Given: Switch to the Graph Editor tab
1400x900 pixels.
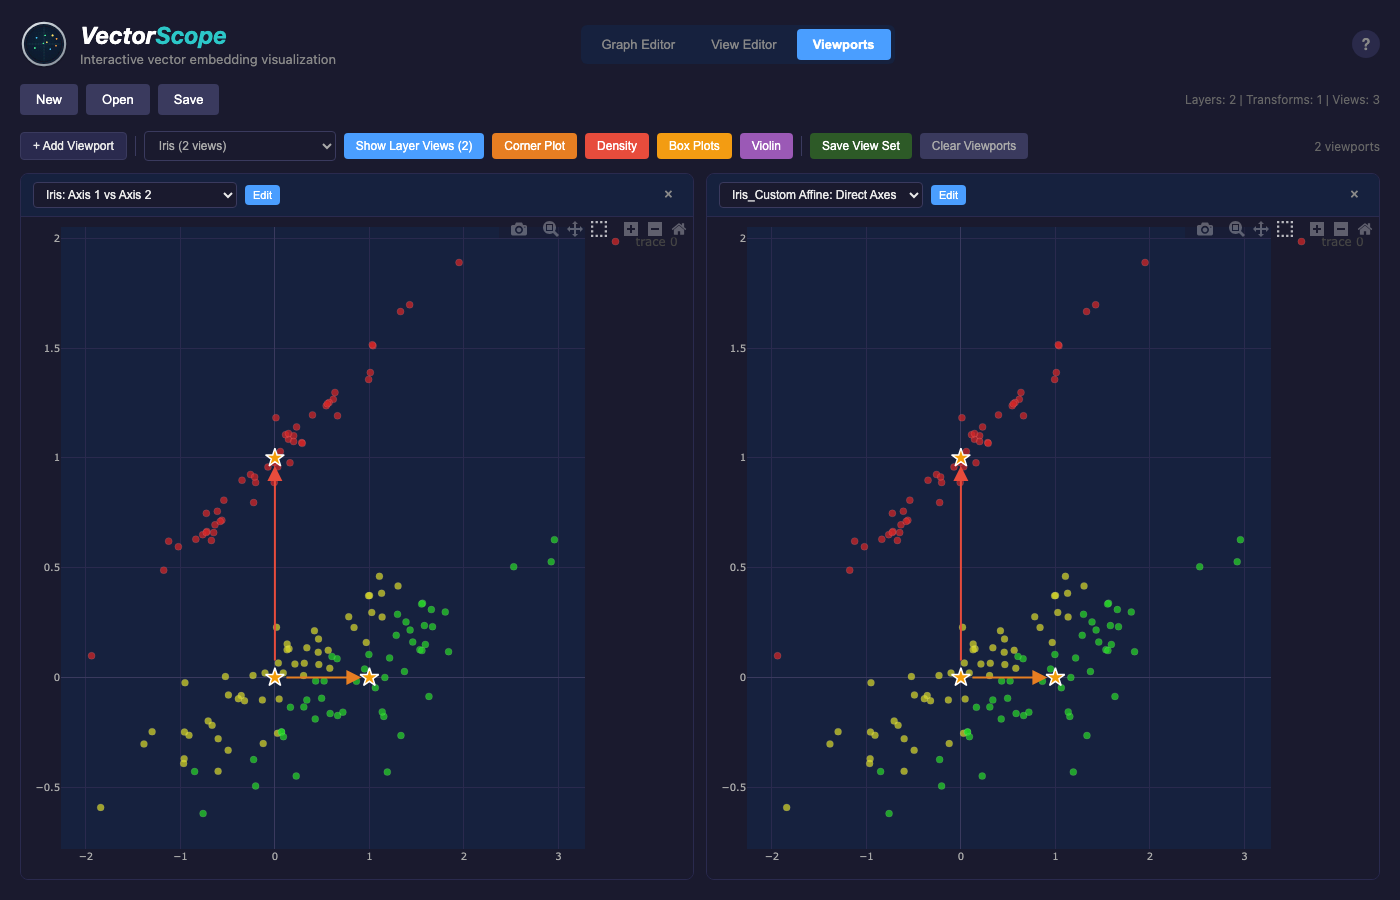Looking at the screenshot, I should [638, 45].
